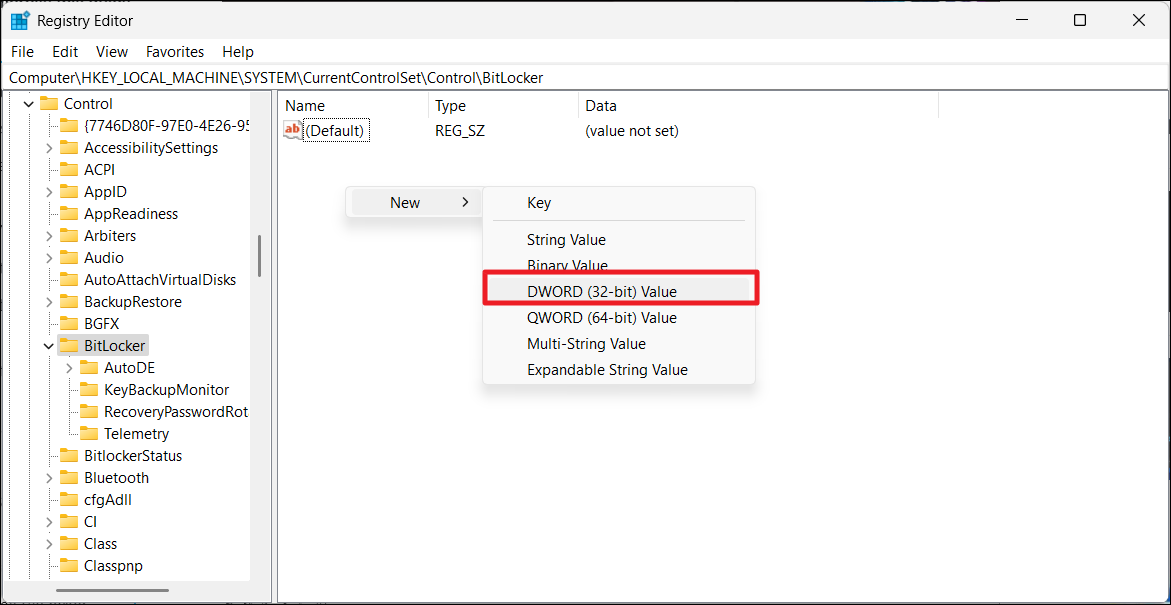The width and height of the screenshot is (1171, 605).
Task: Open the View menu
Action: point(112,52)
